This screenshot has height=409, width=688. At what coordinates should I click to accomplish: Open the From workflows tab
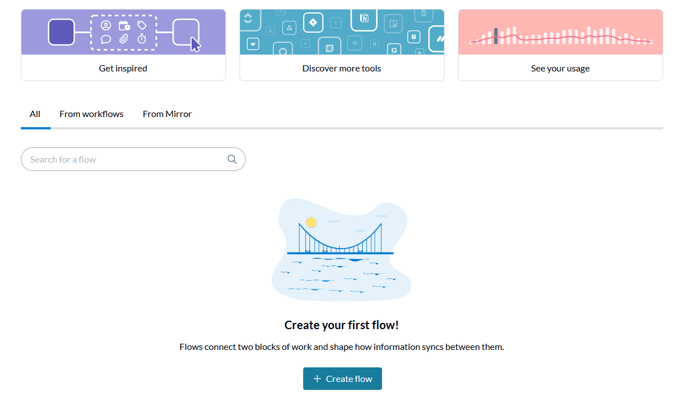(x=91, y=114)
